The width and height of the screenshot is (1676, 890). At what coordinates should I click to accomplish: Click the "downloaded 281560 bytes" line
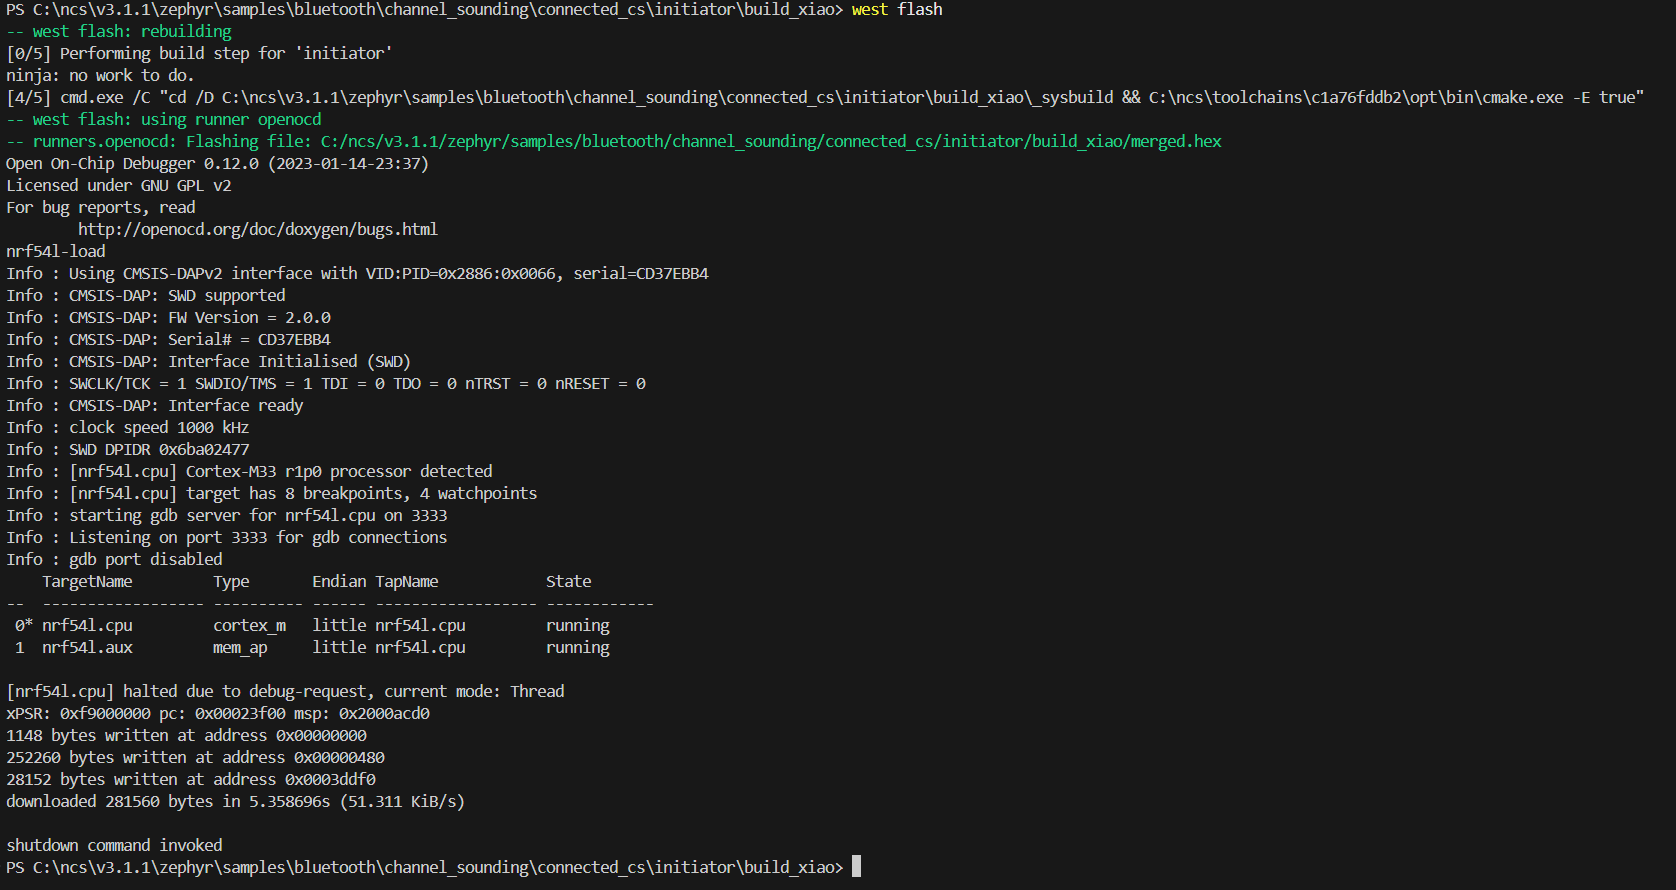235,801
